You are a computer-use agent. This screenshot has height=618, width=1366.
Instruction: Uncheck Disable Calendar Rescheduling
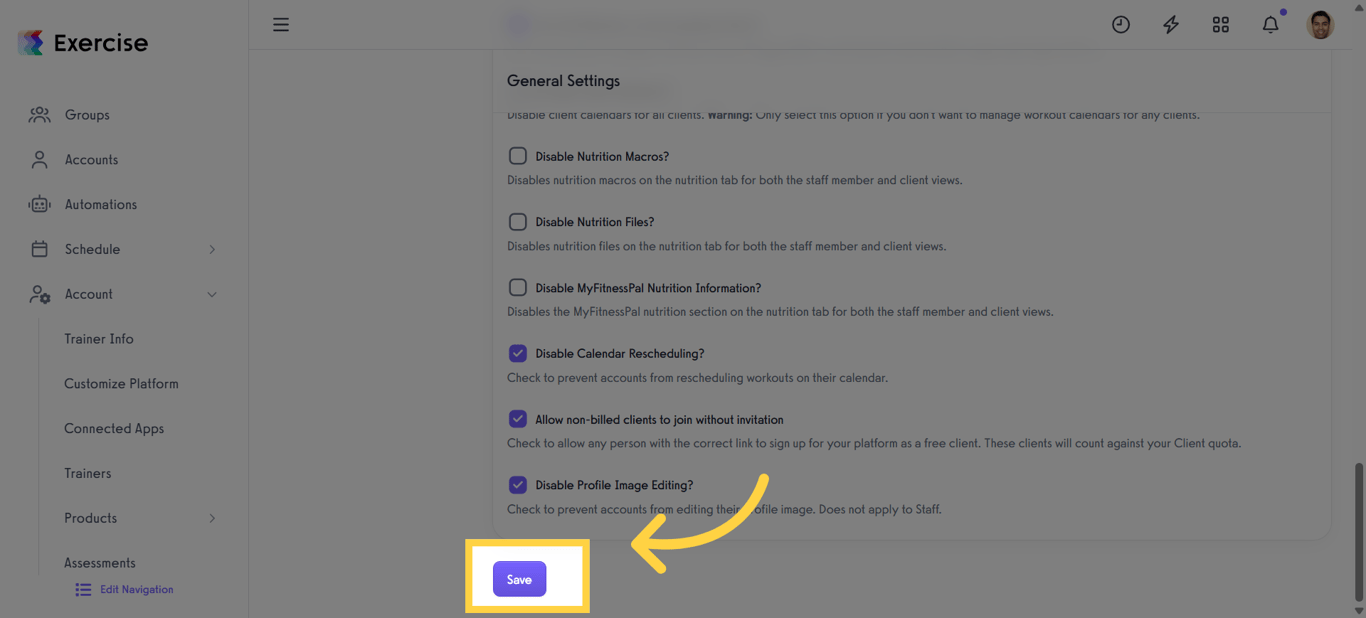(x=517, y=353)
